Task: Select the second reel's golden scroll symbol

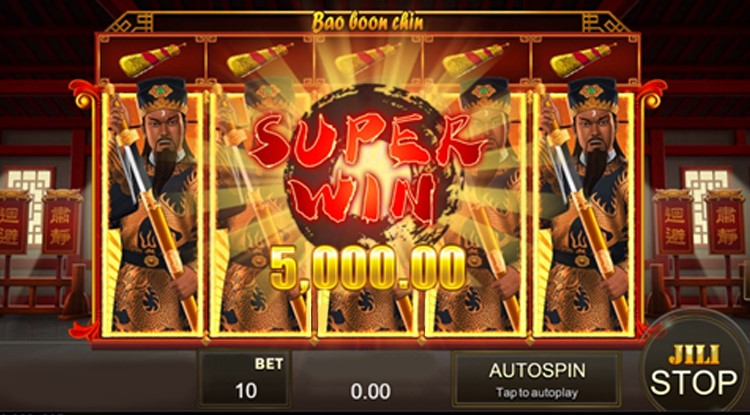Action: point(260,60)
